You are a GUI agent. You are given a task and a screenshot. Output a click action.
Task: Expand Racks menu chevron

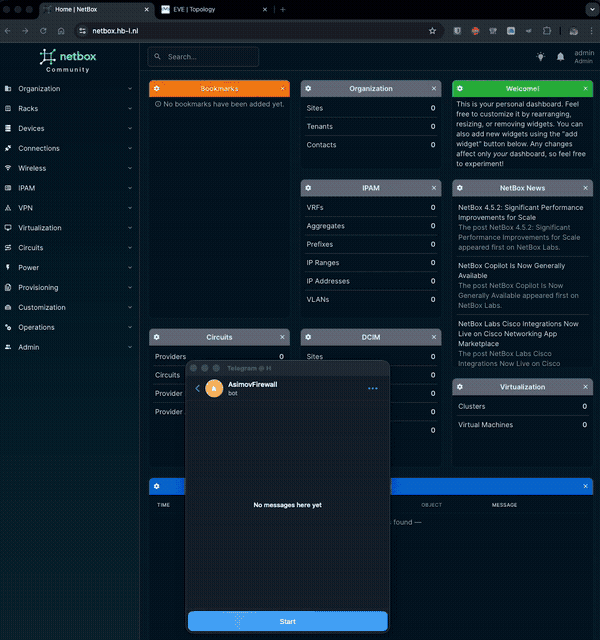130,109
